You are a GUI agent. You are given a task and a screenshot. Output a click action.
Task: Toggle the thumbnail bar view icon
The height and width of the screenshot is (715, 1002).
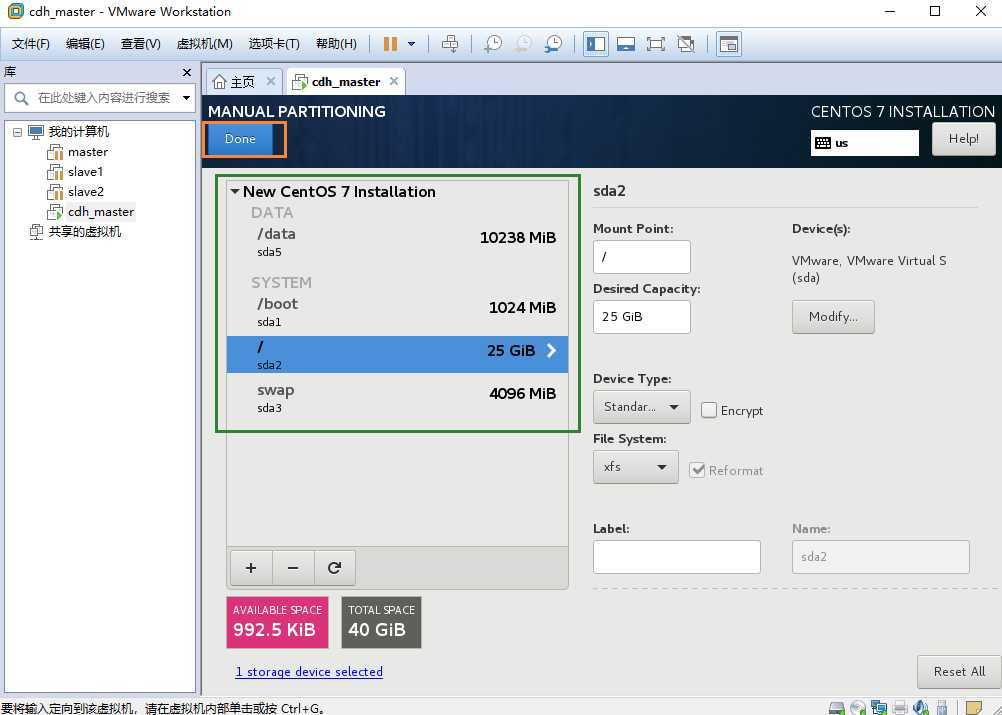[626, 43]
